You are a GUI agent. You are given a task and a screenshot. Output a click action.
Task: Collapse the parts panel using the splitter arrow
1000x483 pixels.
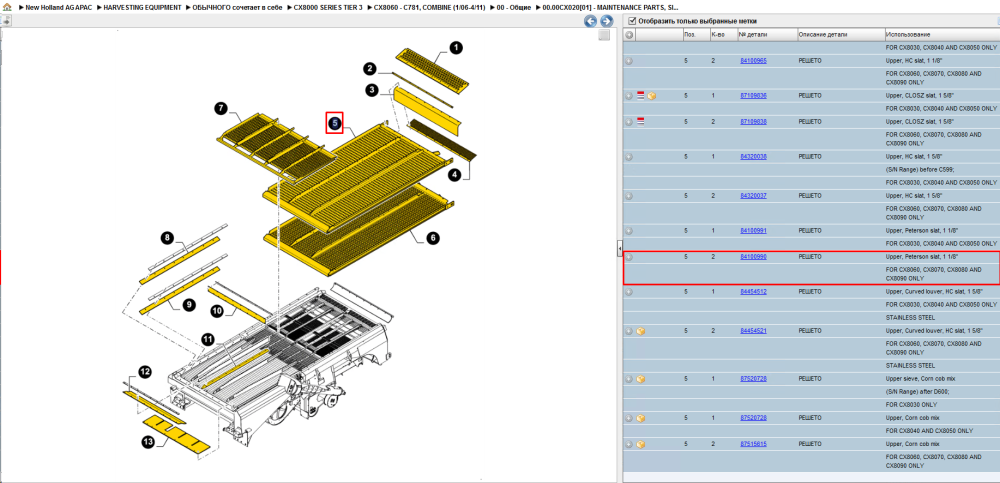pos(619,249)
